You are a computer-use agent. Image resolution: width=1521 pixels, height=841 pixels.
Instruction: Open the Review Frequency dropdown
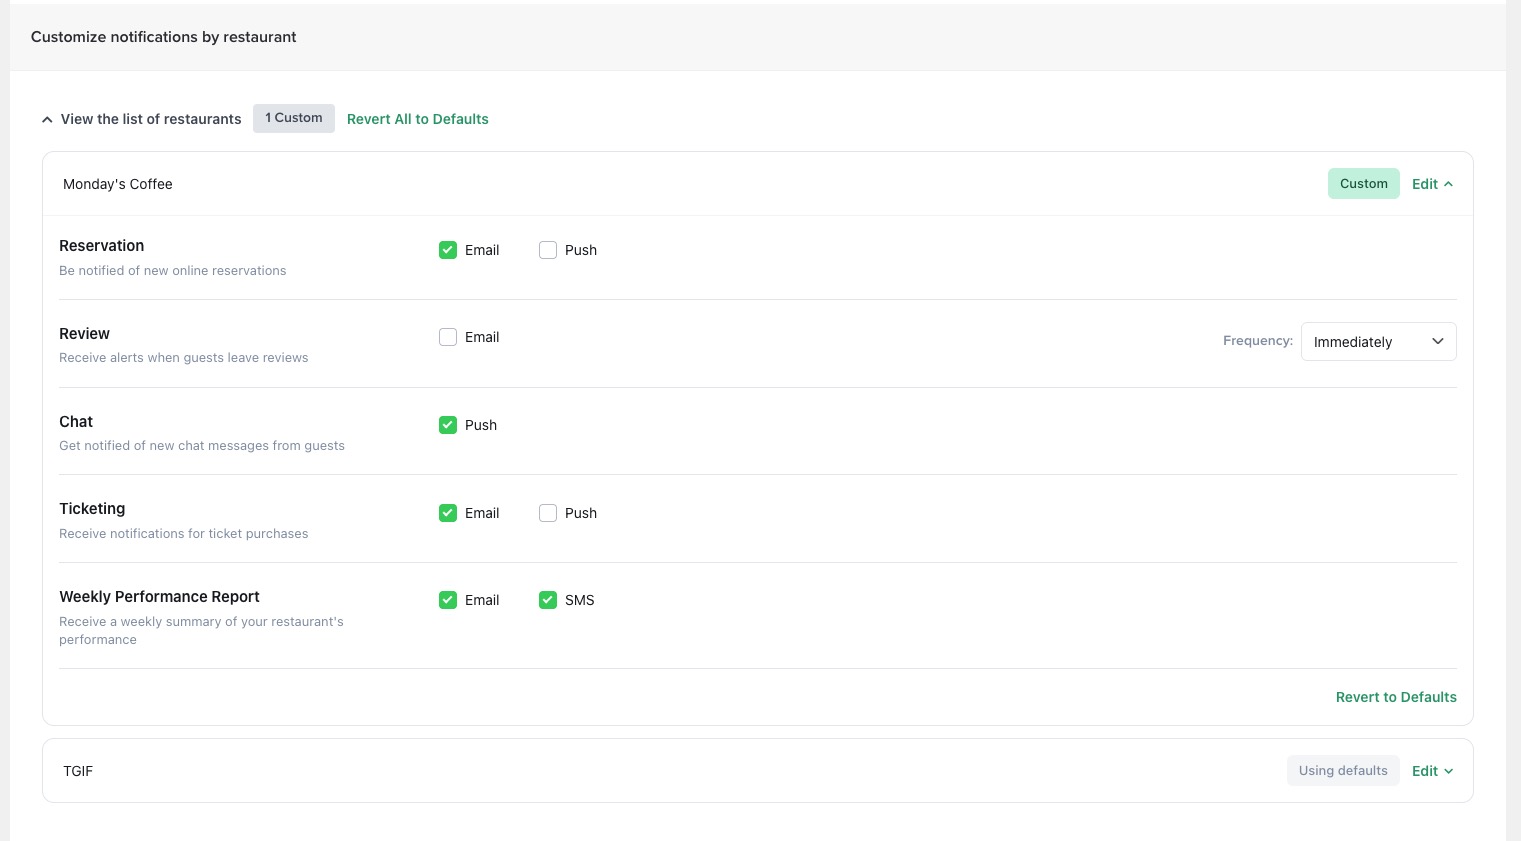(1377, 342)
